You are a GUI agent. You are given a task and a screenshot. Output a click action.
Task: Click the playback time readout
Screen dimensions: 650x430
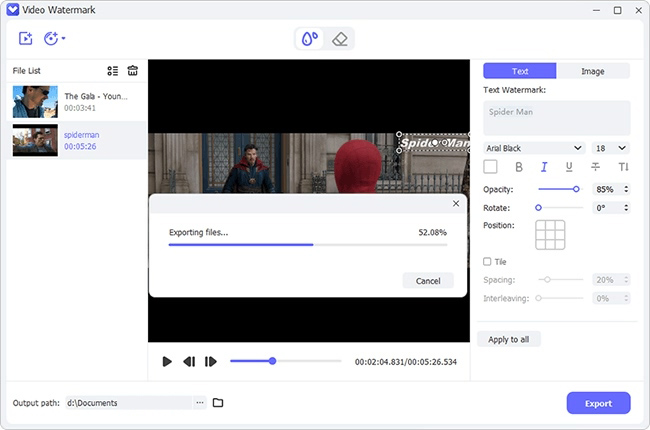[x=405, y=362]
